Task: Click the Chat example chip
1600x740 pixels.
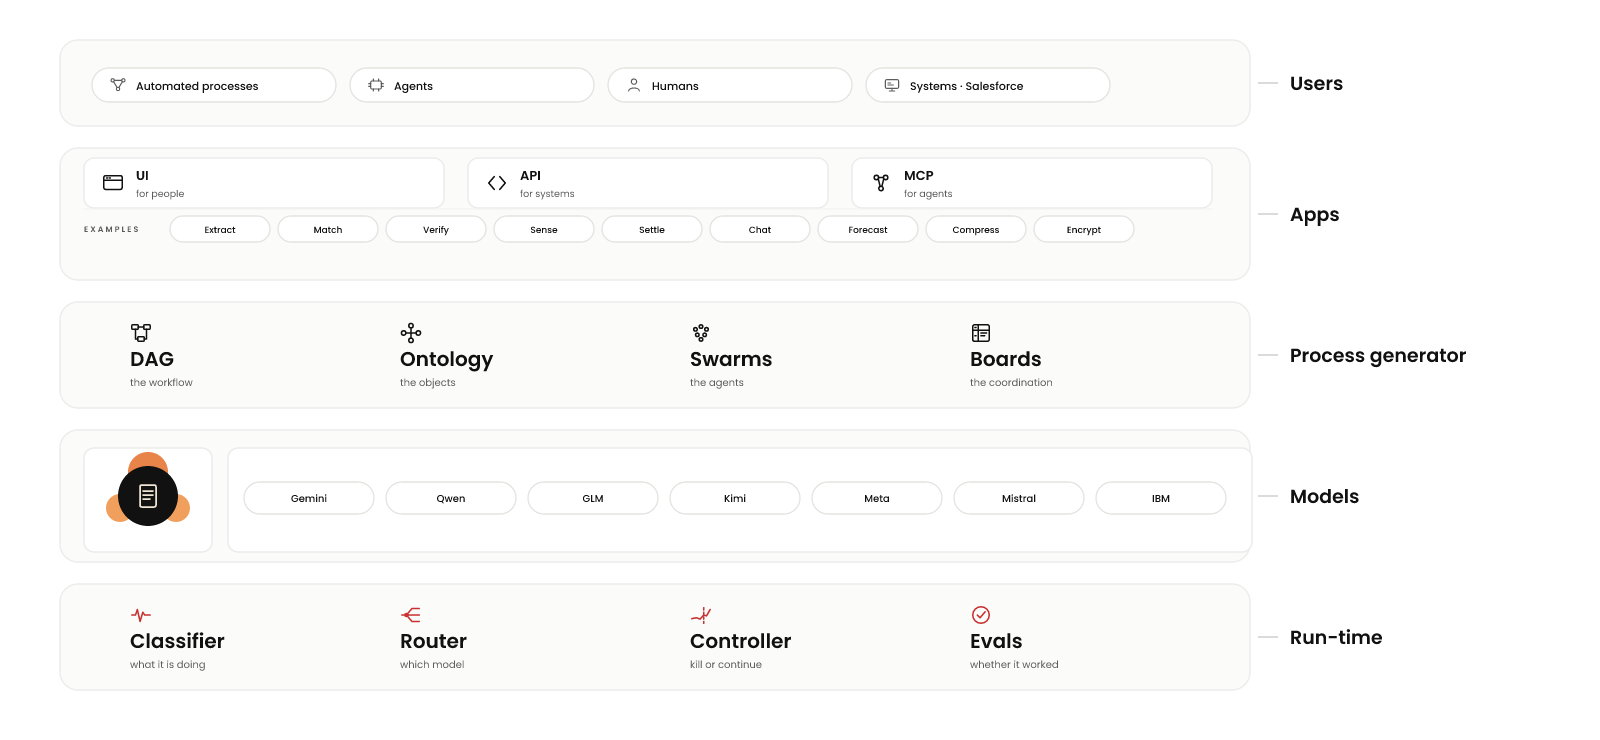Action: coord(760,229)
